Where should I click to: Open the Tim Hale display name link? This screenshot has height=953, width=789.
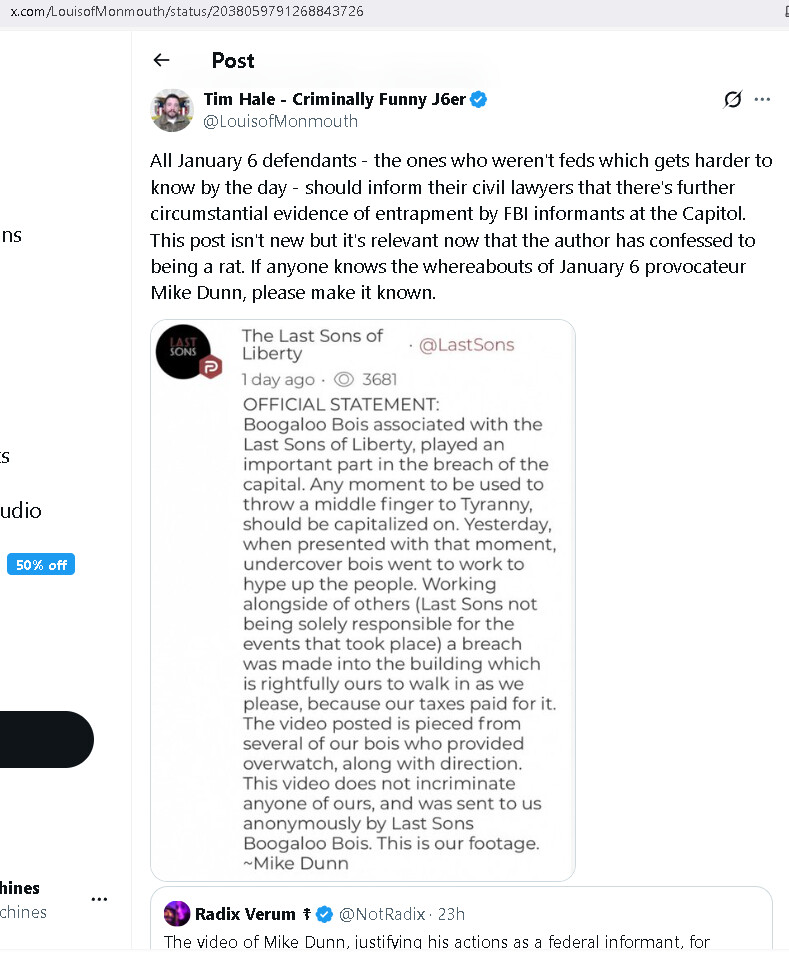coord(334,99)
